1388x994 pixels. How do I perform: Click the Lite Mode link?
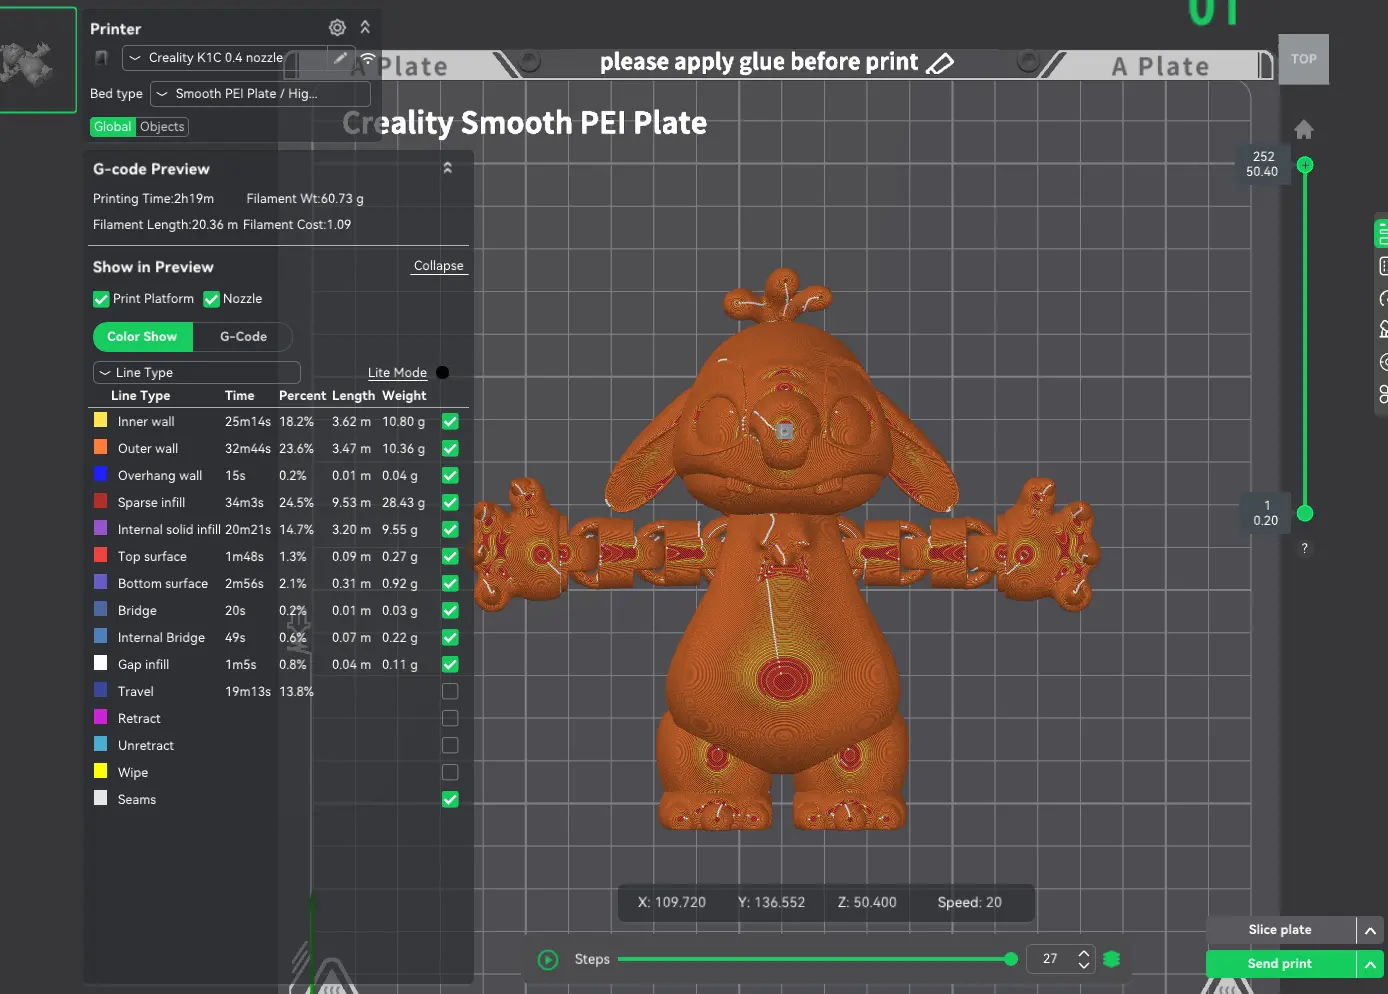[x=397, y=373]
